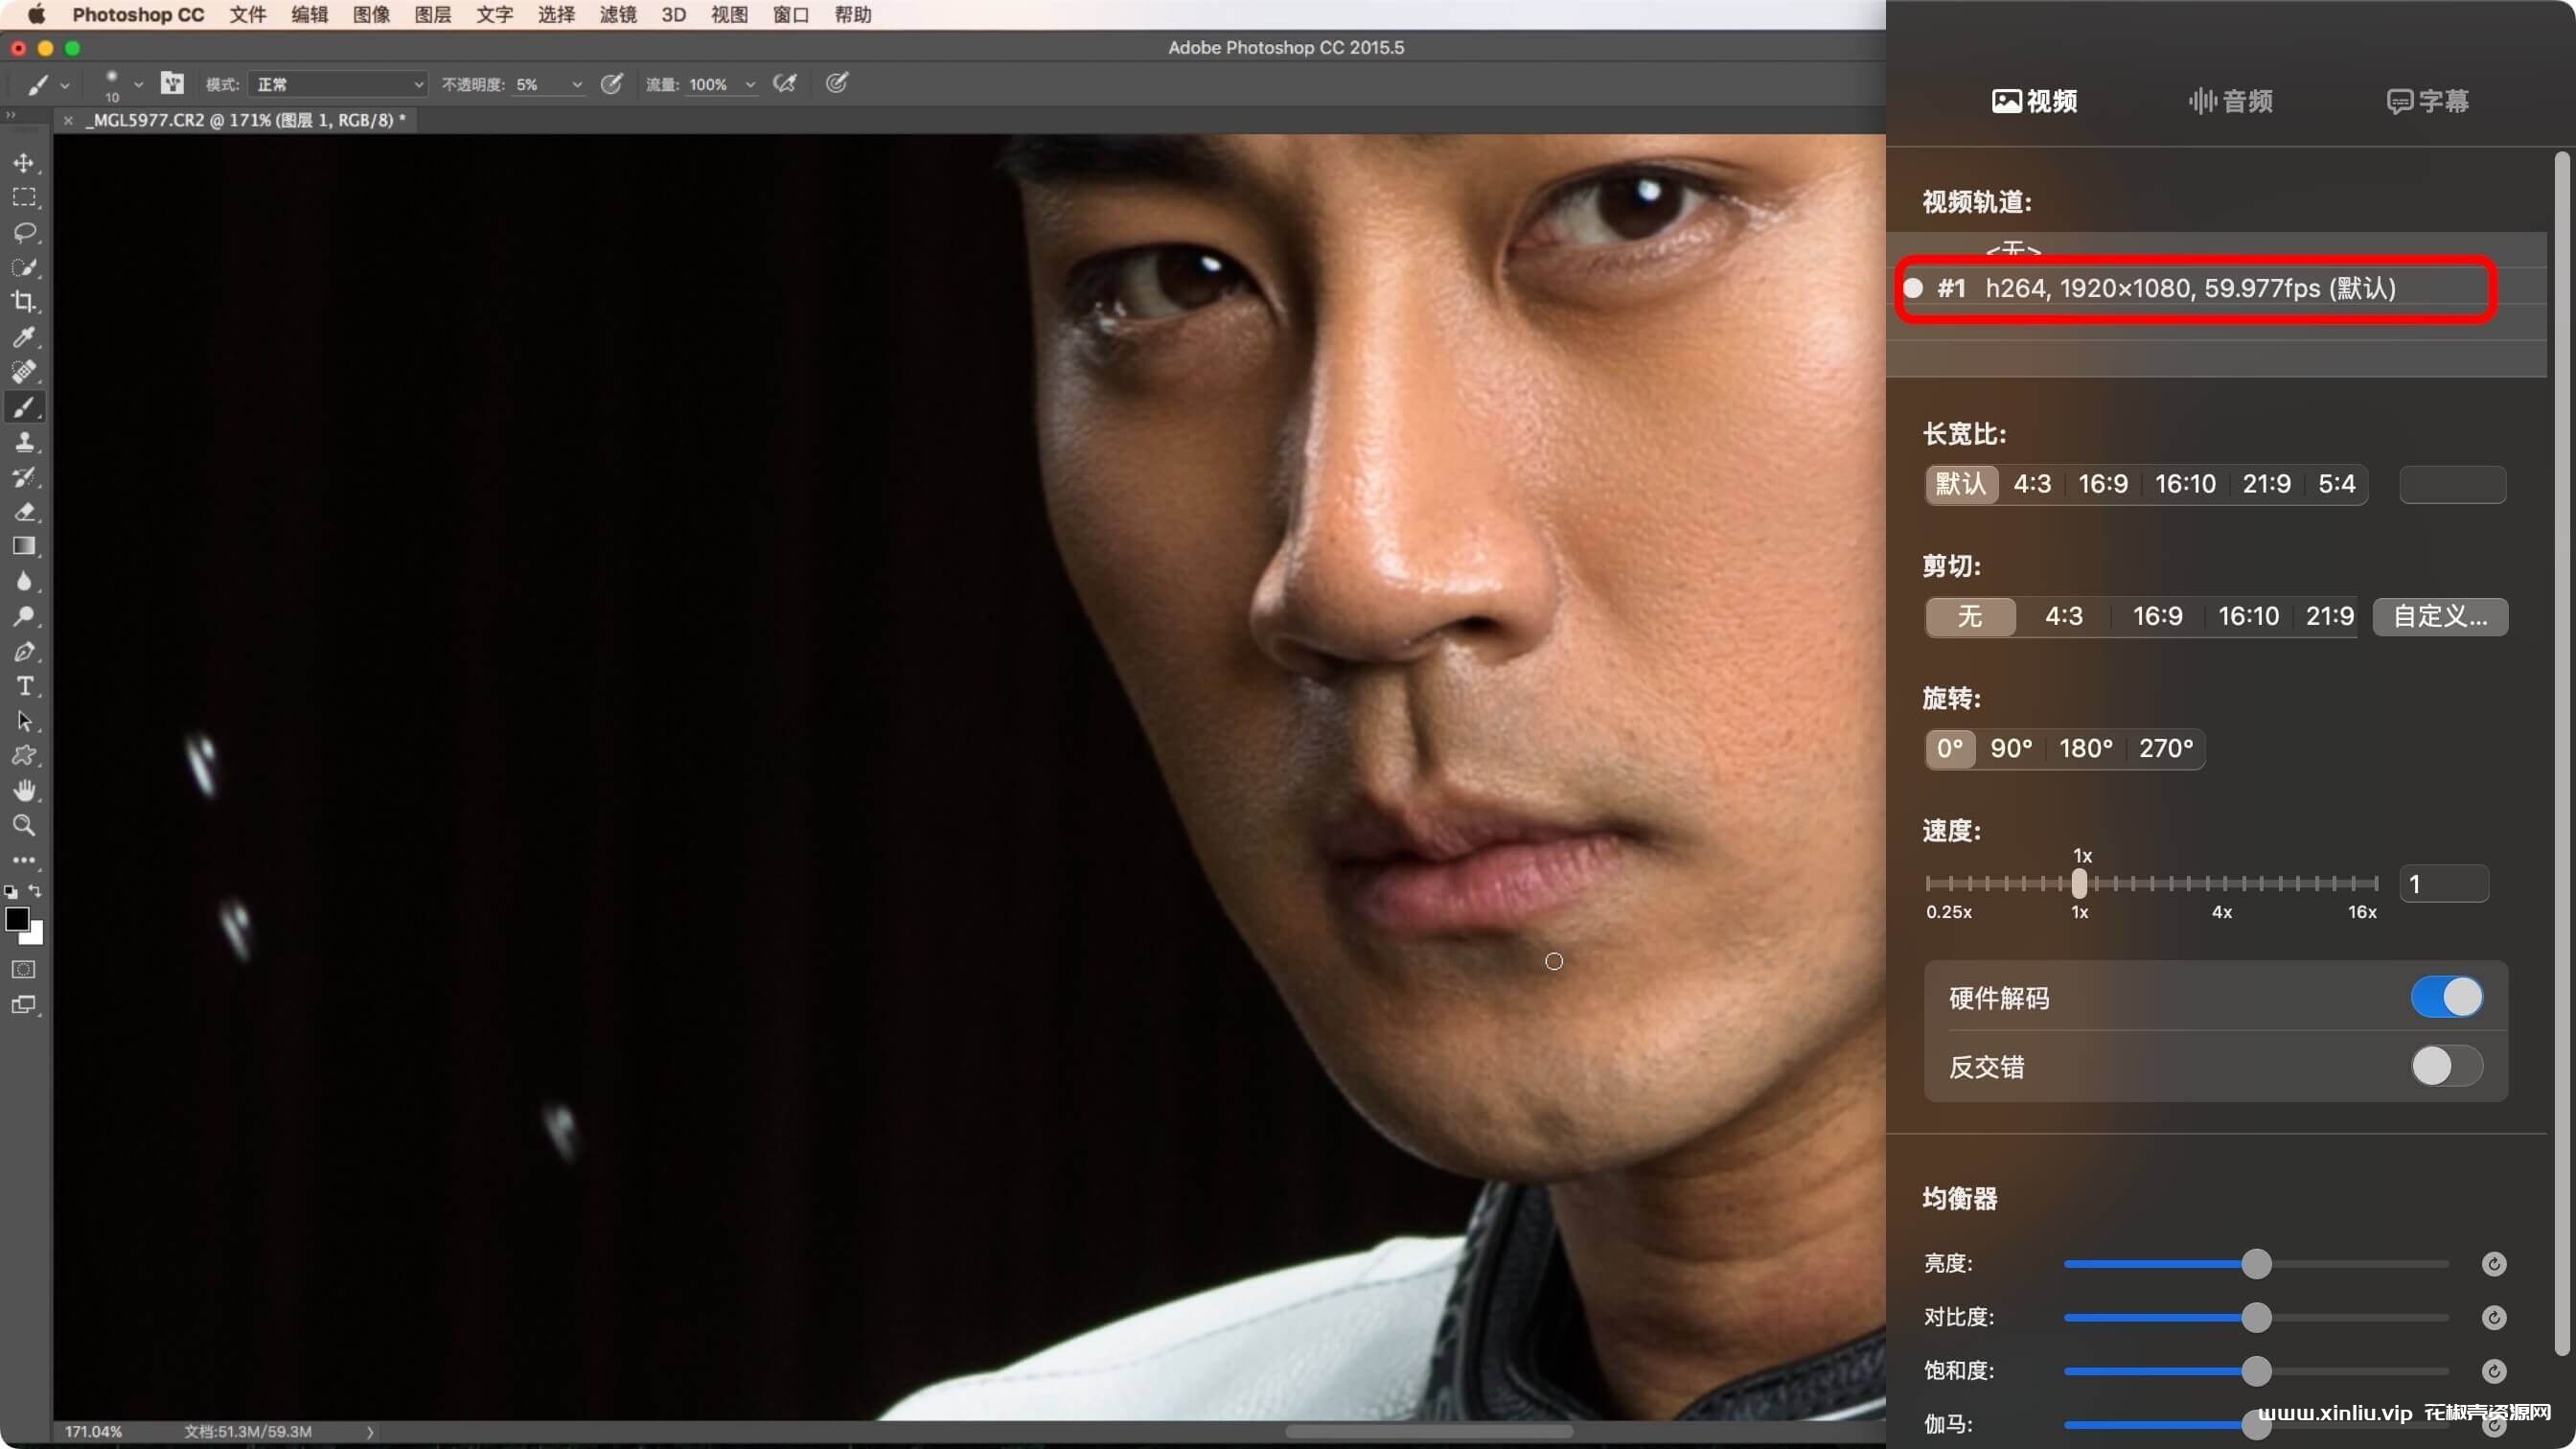This screenshot has height=1449, width=2576.
Task: Set aspect ratio to 16:9
Action: (x=2103, y=484)
